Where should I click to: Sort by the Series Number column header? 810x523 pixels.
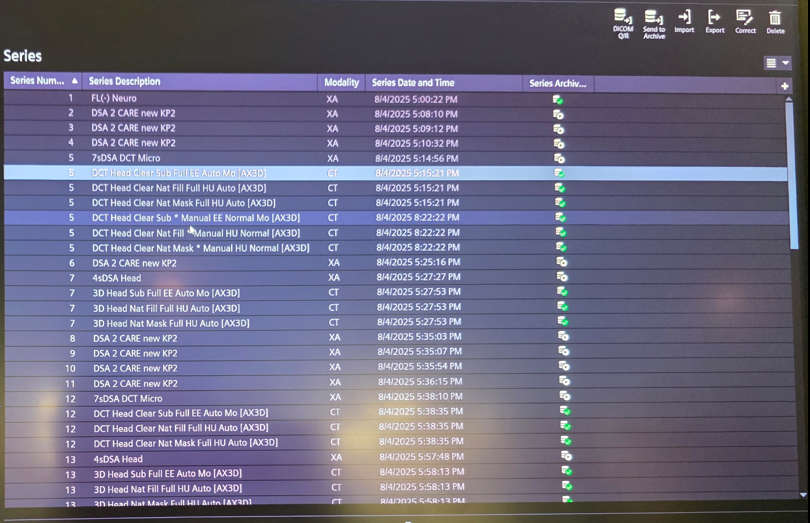(40, 81)
